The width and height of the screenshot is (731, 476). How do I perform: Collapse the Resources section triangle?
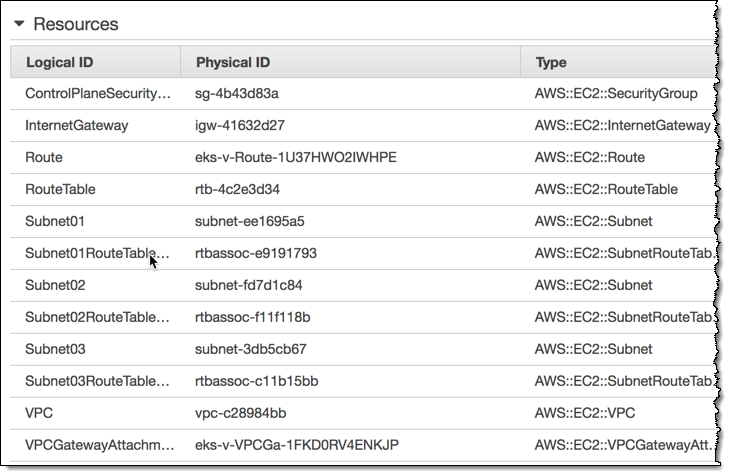click(19, 23)
